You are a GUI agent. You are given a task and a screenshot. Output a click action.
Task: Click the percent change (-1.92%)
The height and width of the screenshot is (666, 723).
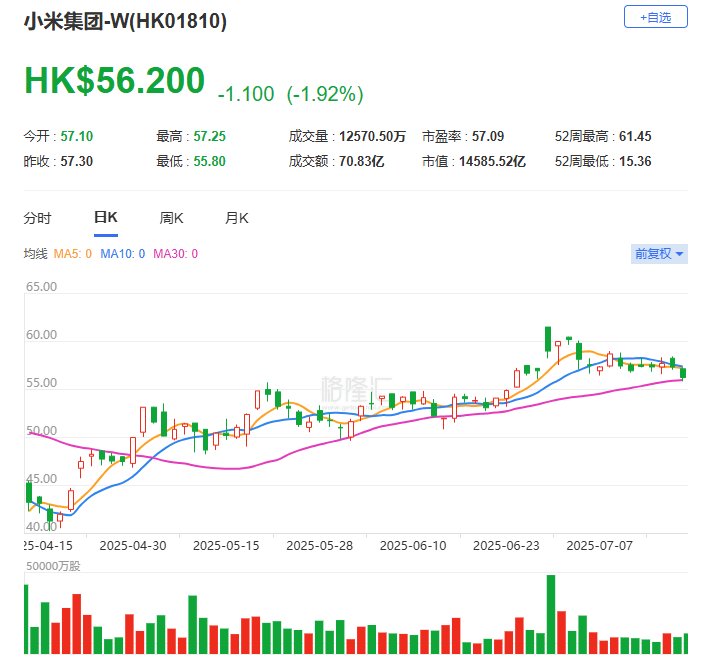(x=325, y=94)
